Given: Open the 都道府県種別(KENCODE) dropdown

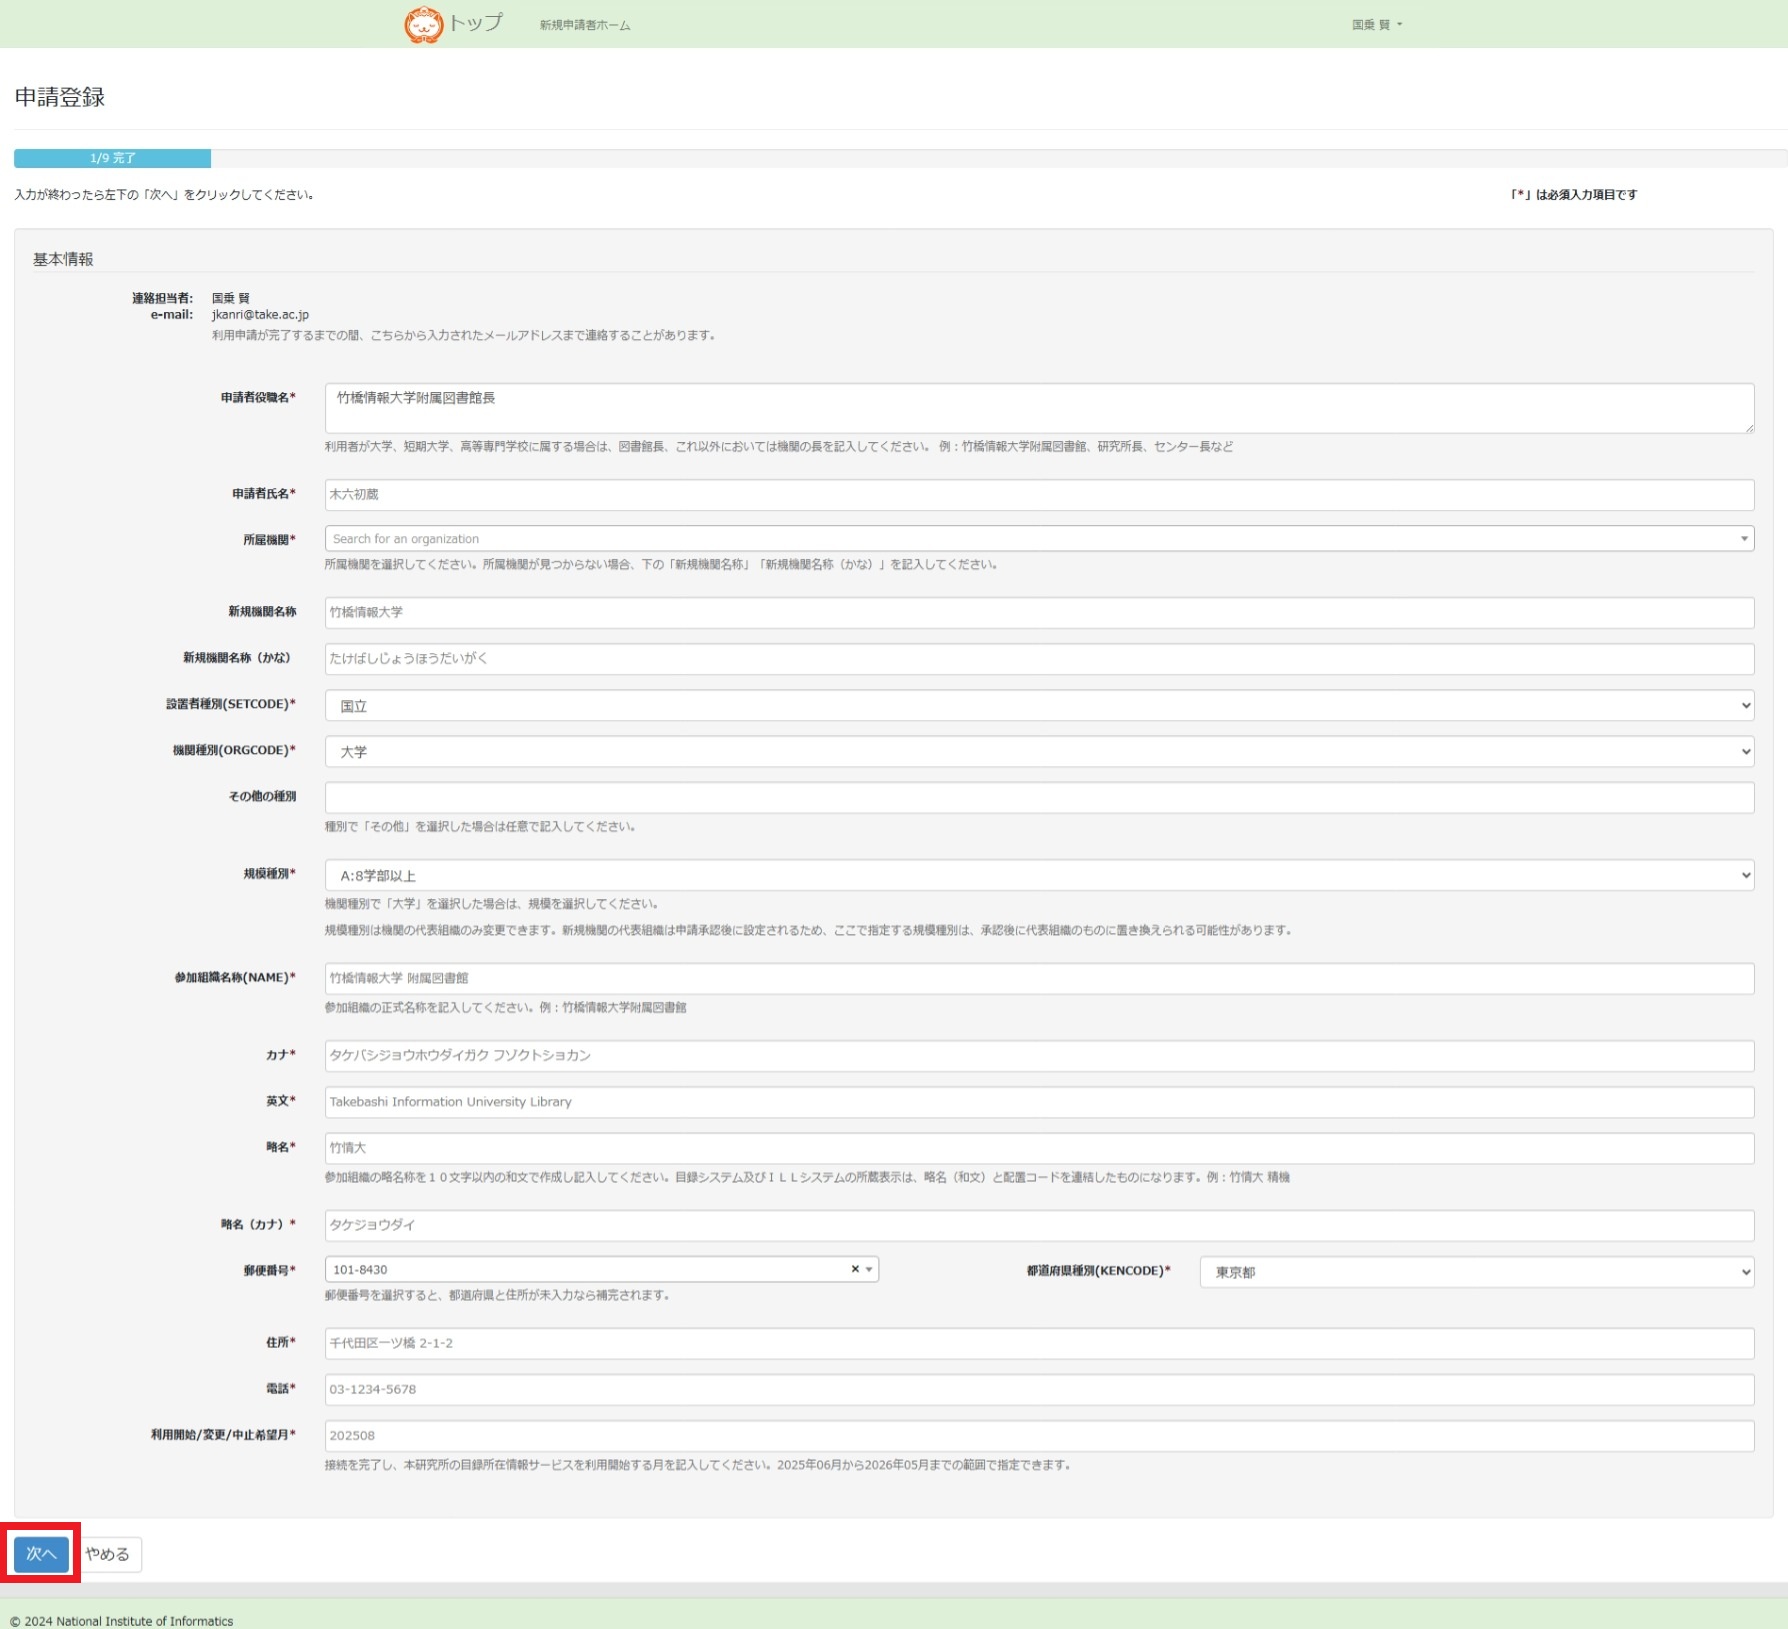Looking at the screenshot, I should coord(1477,1272).
